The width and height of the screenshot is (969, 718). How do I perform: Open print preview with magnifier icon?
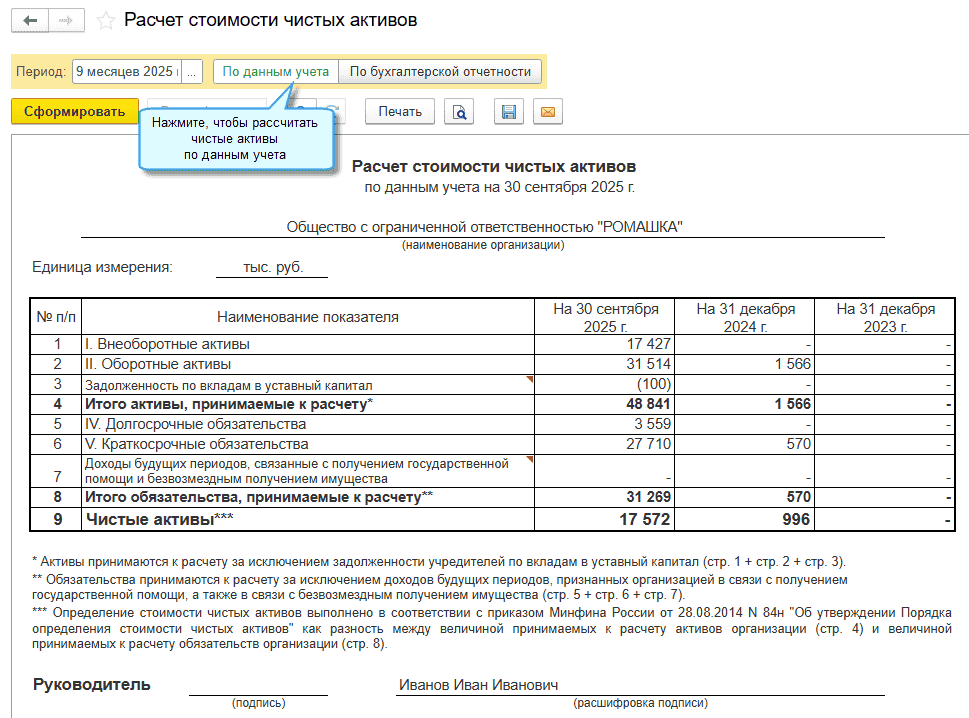pyautogui.click(x=460, y=111)
